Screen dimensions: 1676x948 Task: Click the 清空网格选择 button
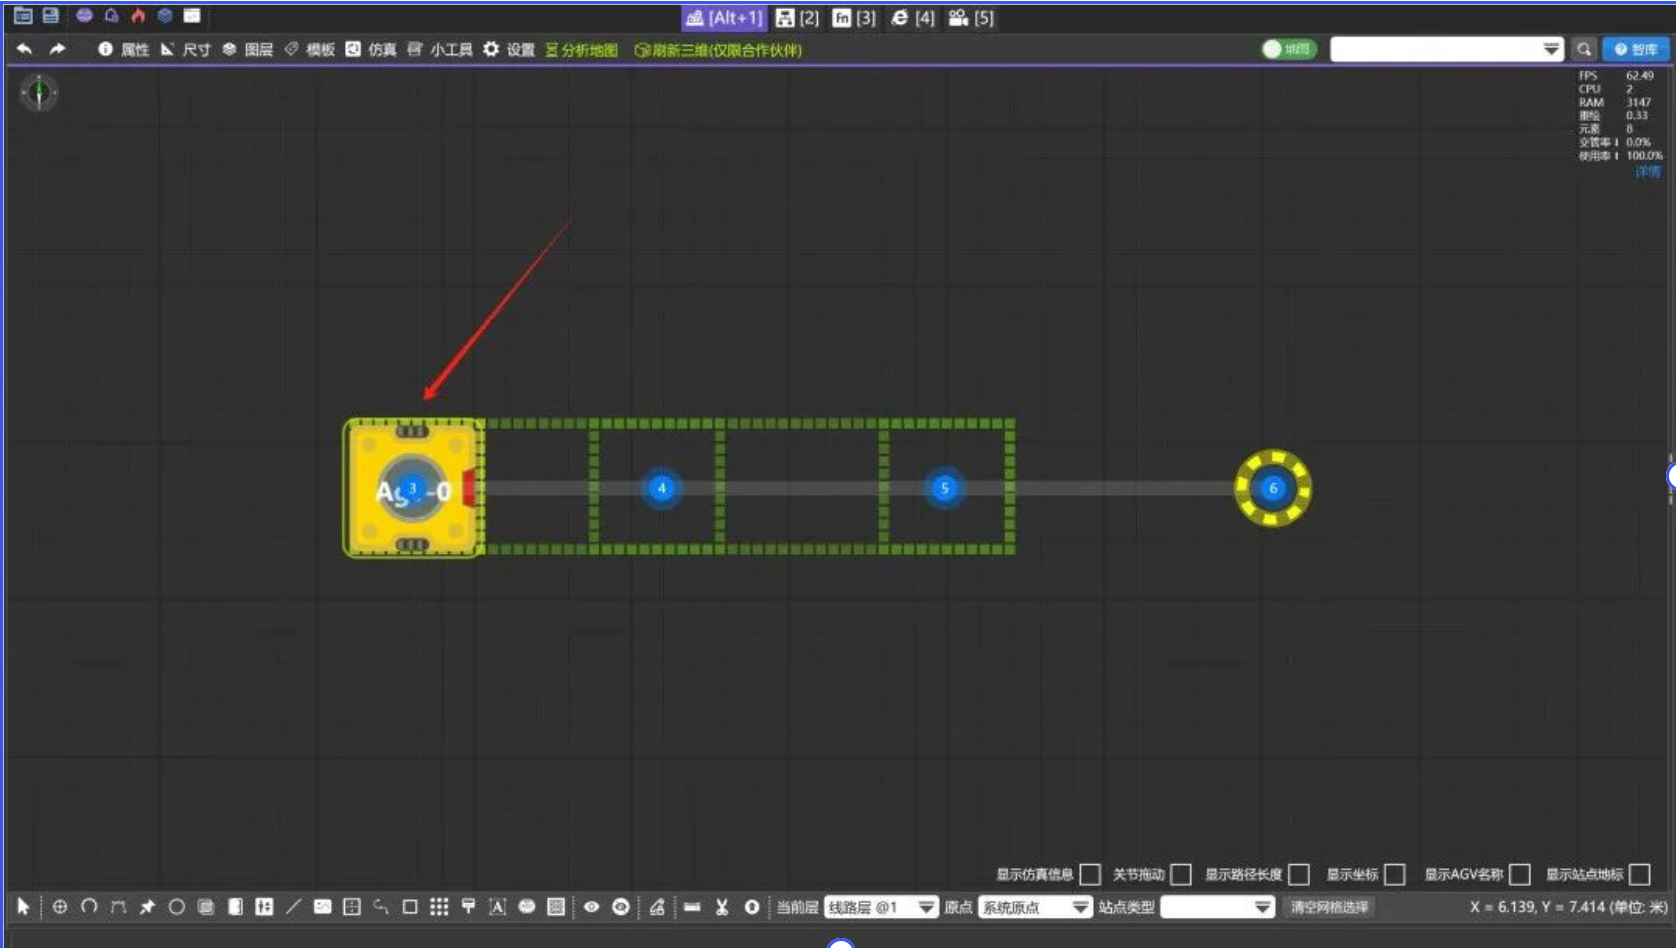point(1329,907)
